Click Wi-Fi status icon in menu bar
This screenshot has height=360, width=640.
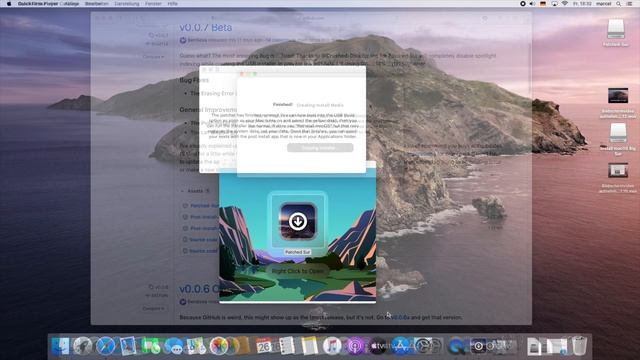pyautogui.click(x=565, y=4)
